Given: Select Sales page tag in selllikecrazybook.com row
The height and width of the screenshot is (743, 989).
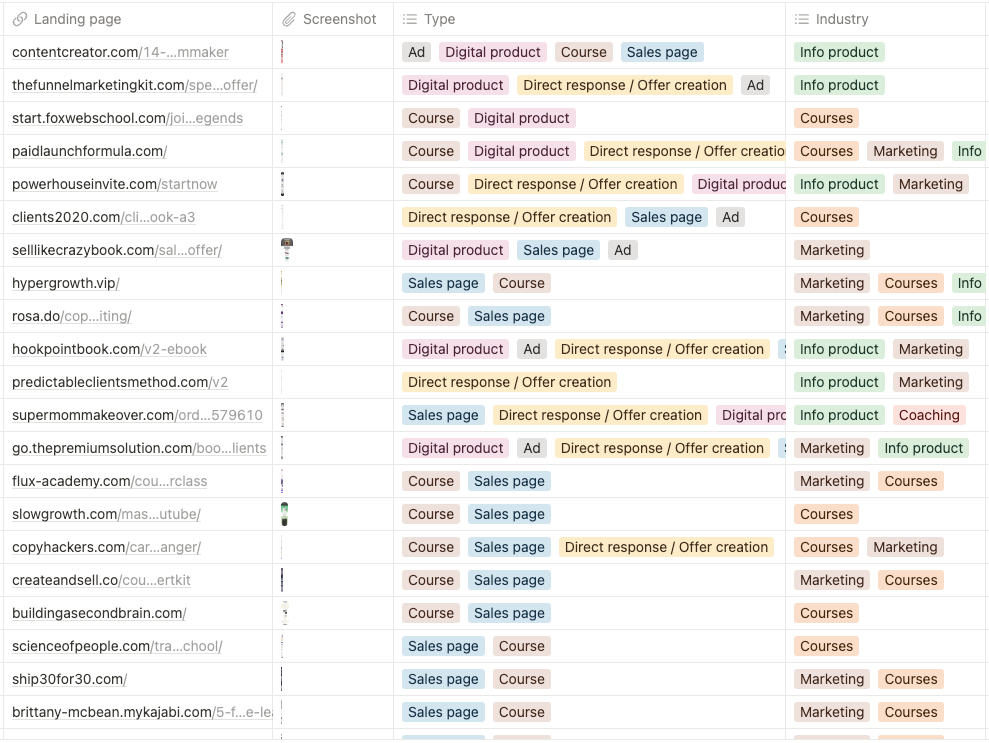Looking at the screenshot, I should click(558, 250).
